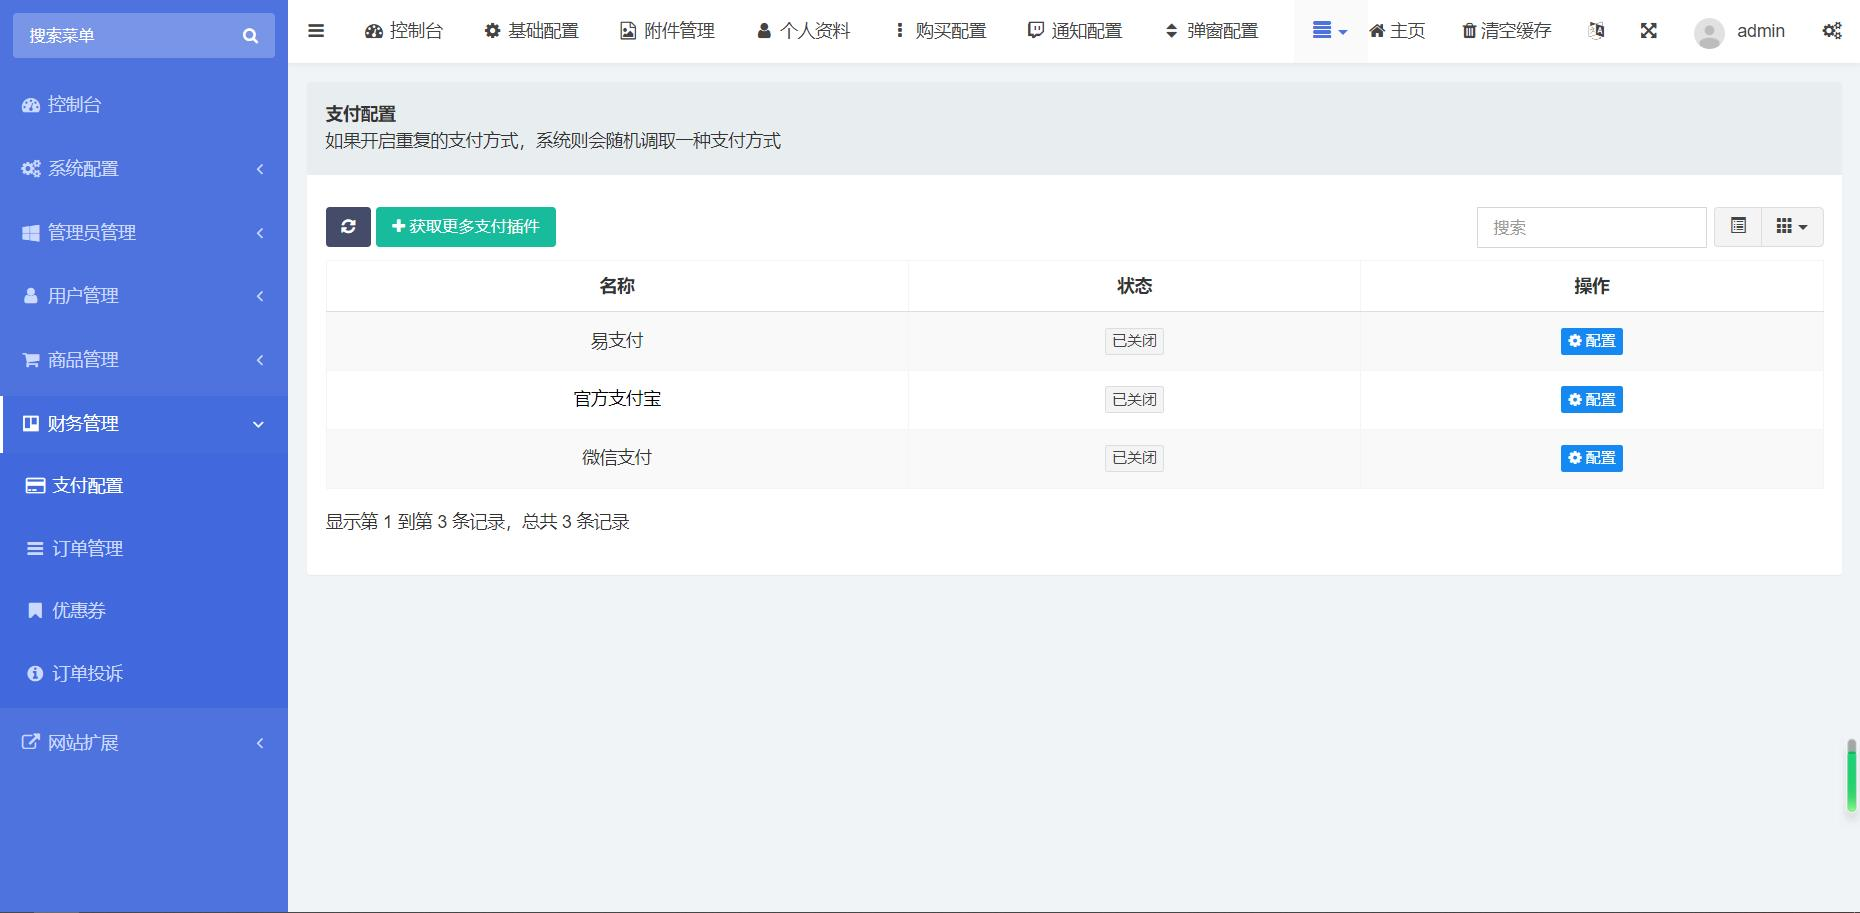Click 获取更多支付插件 button
This screenshot has height=913, width=1860.
pyautogui.click(x=466, y=227)
